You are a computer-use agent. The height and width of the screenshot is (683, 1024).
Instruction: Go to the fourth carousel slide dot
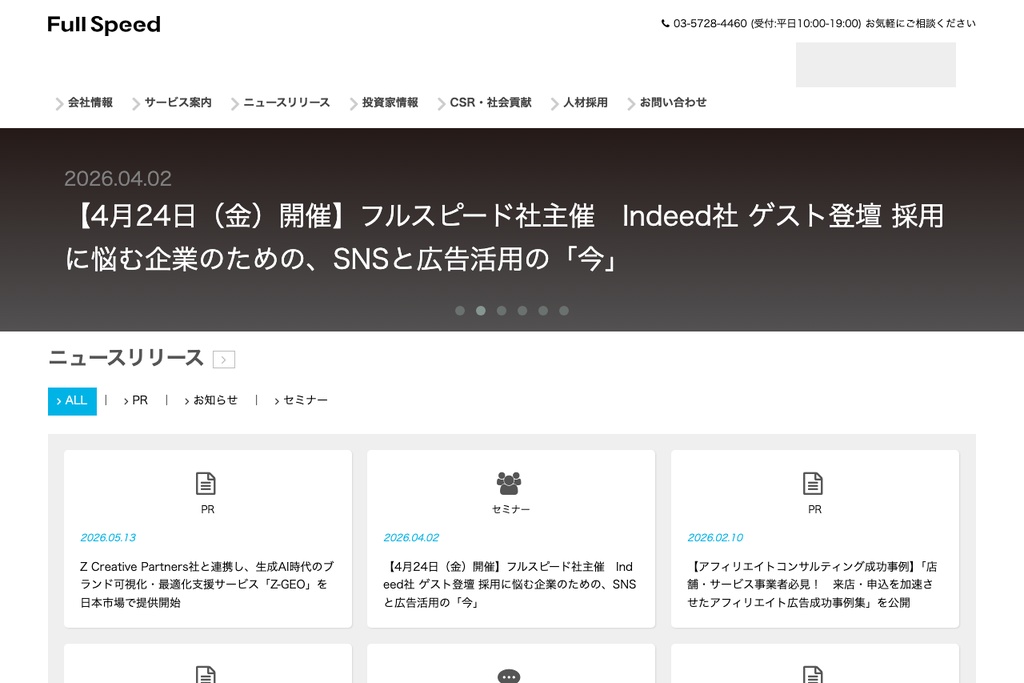tap(522, 311)
